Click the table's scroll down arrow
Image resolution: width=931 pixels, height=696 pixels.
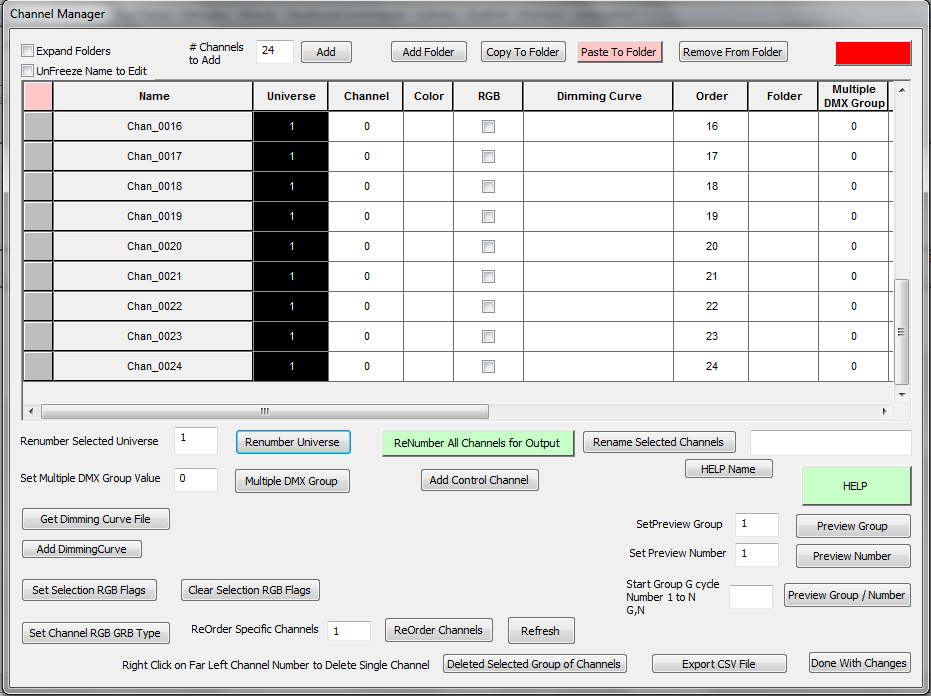tap(902, 394)
